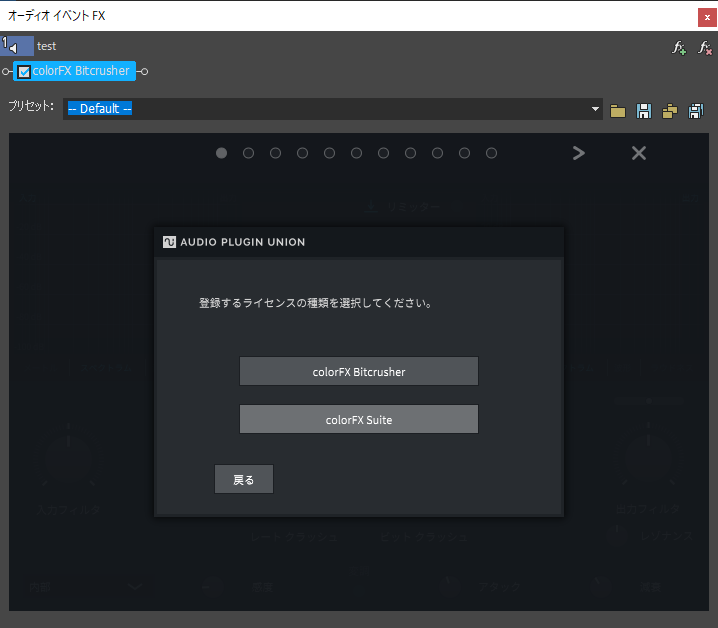This screenshot has width=718, height=628.
Task: Select the fifth tour page dot
Action: point(330,153)
